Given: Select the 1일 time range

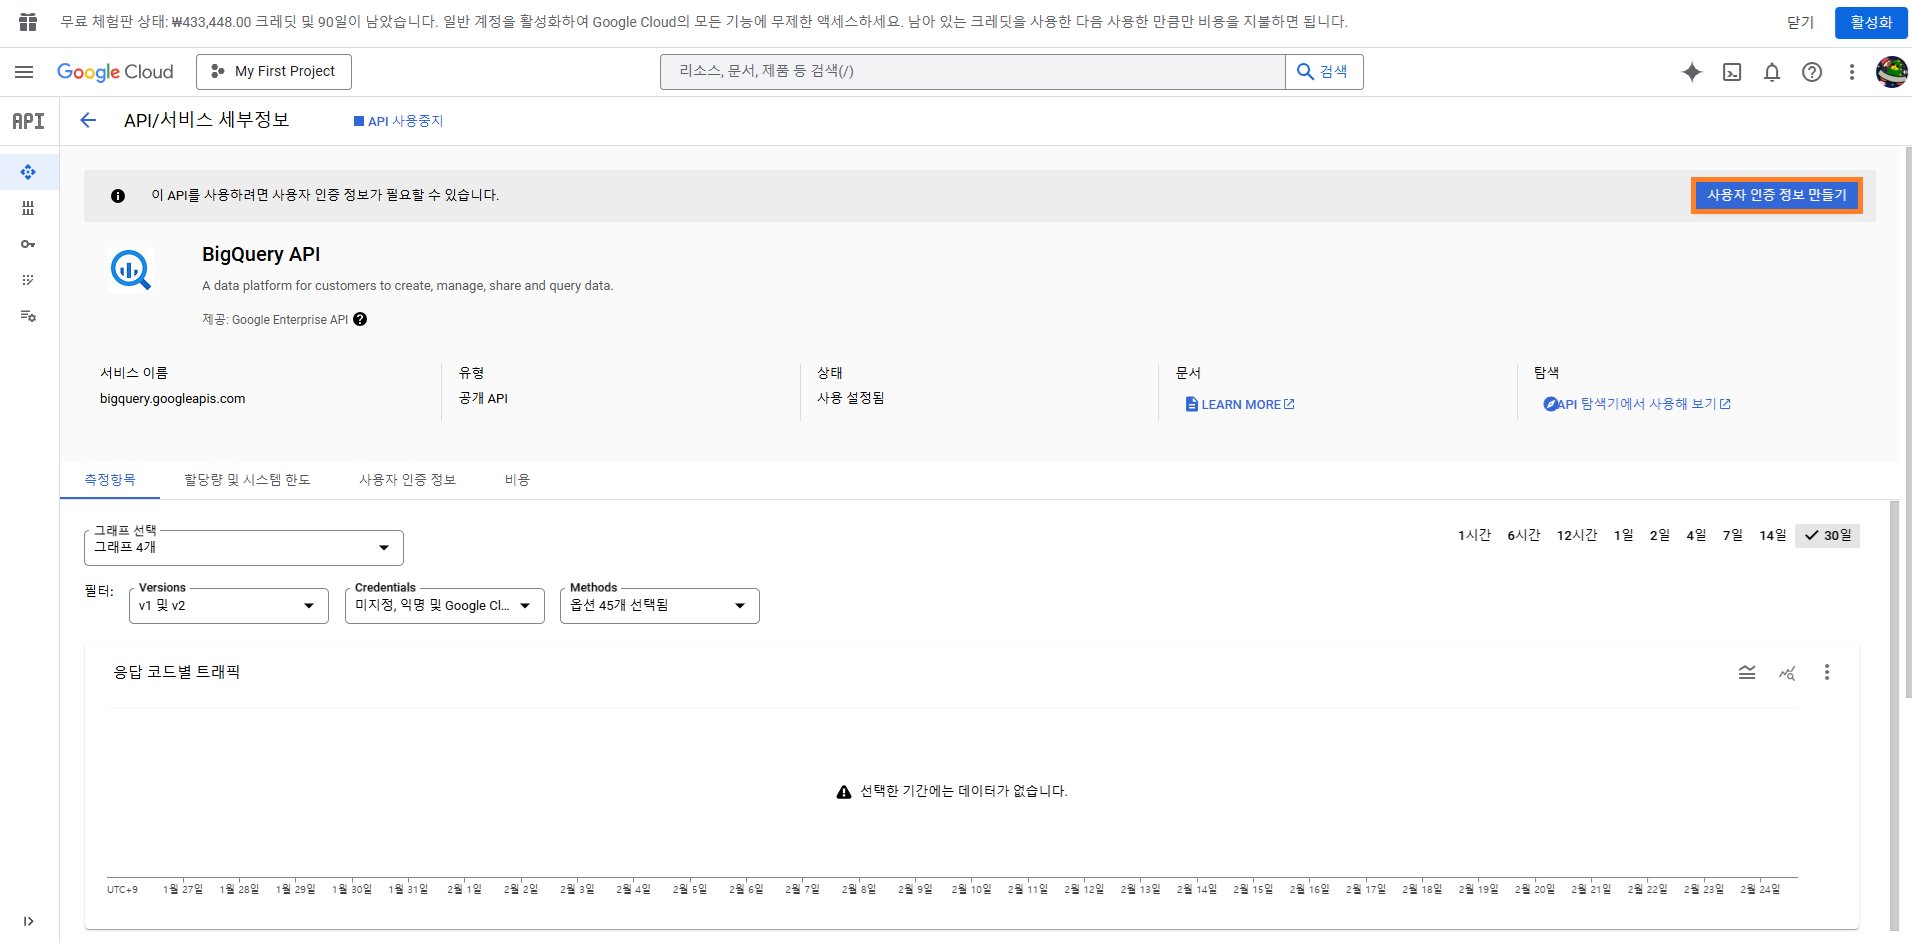Looking at the screenshot, I should click(1623, 536).
